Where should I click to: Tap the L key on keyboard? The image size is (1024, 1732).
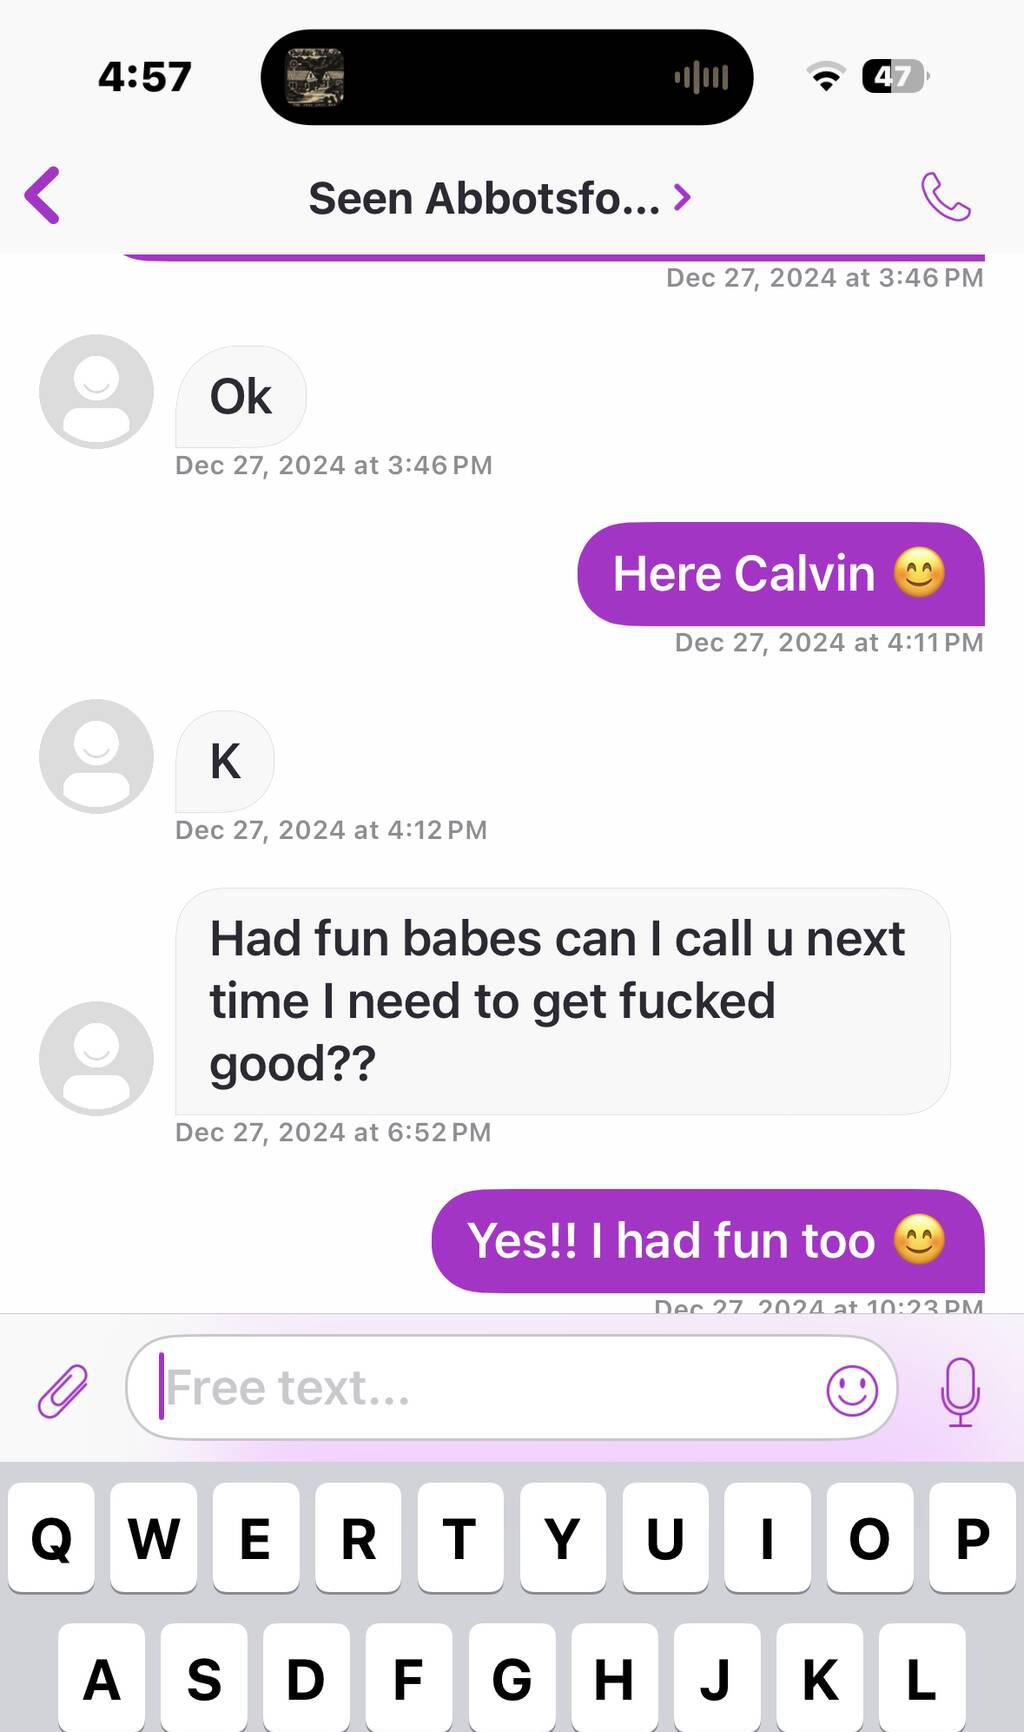tap(921, 1678)
